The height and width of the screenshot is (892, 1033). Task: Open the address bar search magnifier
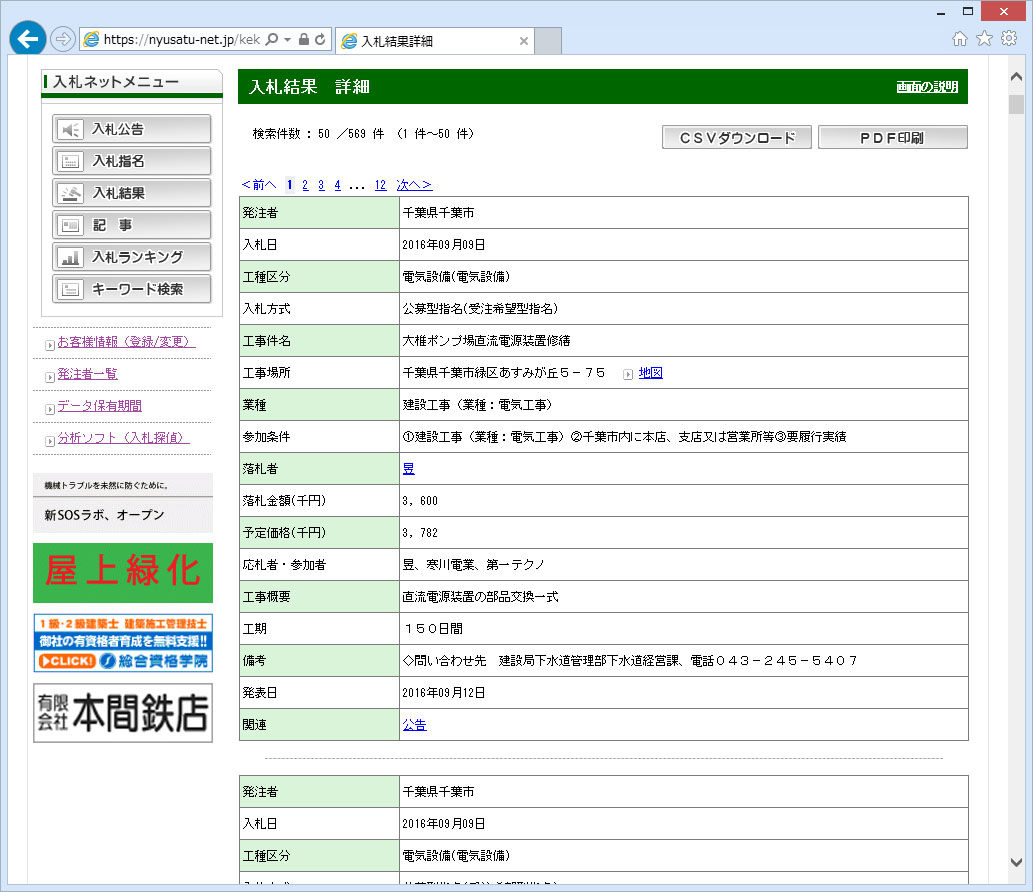pyautogui.click(x=271, y=40)
